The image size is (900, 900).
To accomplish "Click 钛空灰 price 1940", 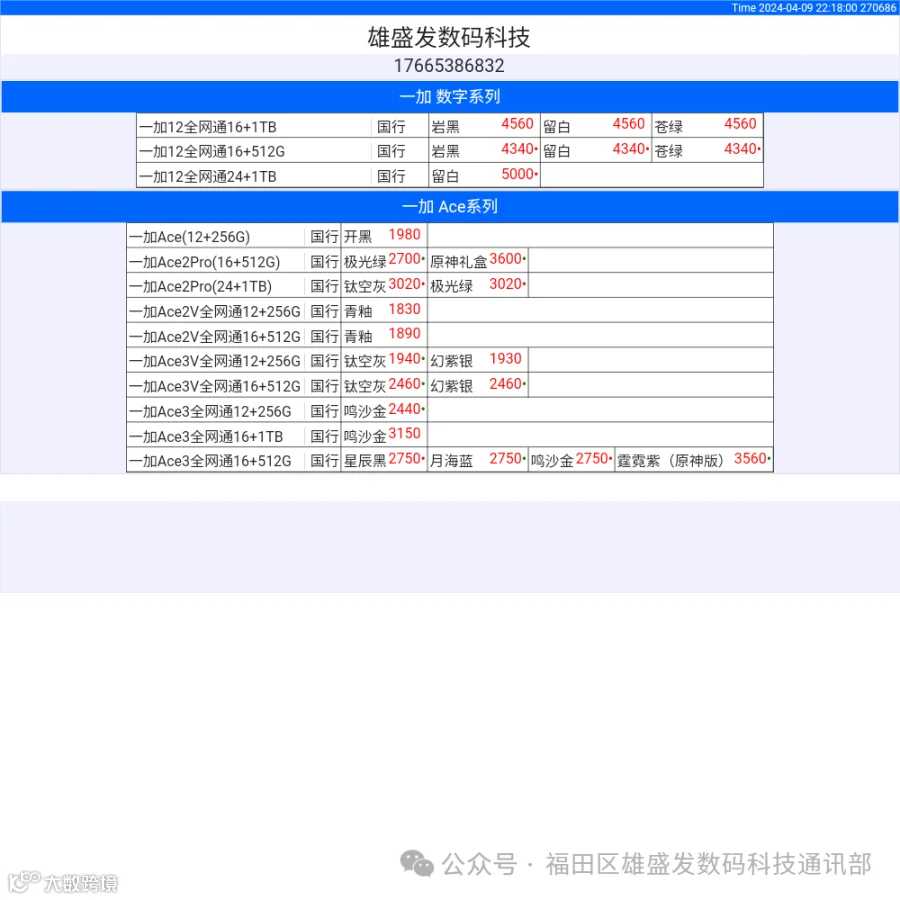I will pyautogui.click(x=405, y=359).
